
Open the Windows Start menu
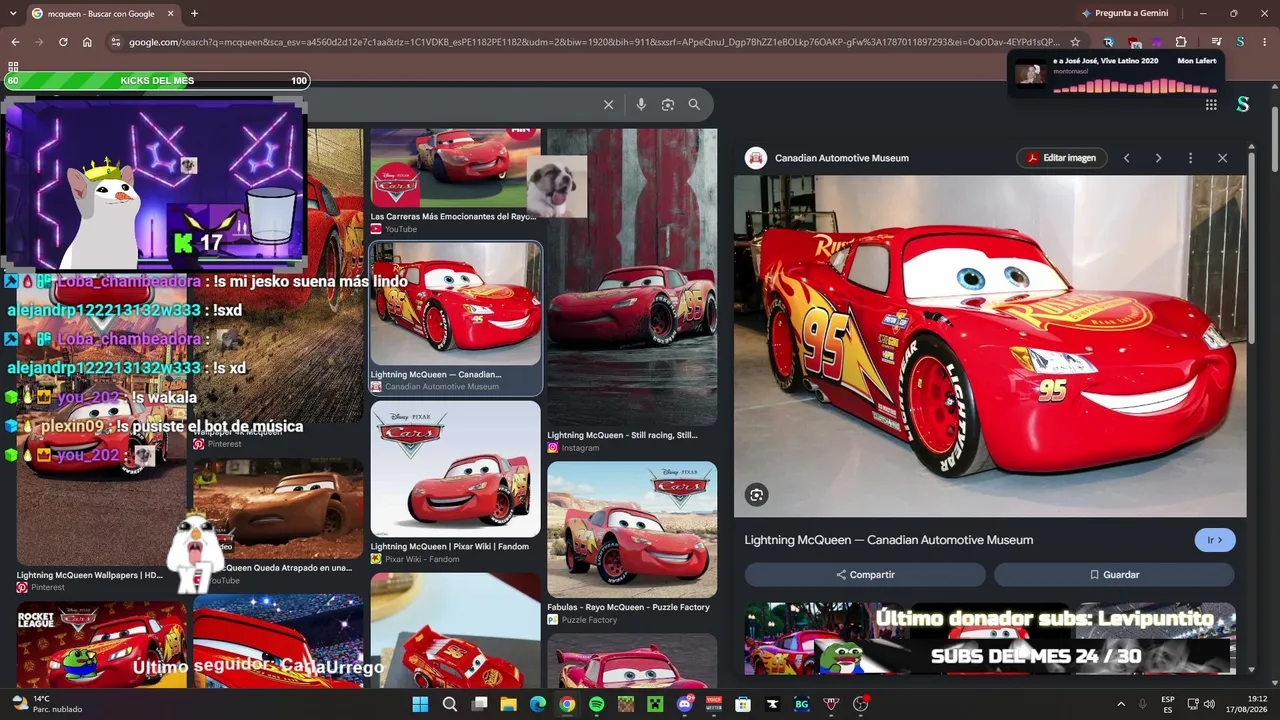pos(420,704)
